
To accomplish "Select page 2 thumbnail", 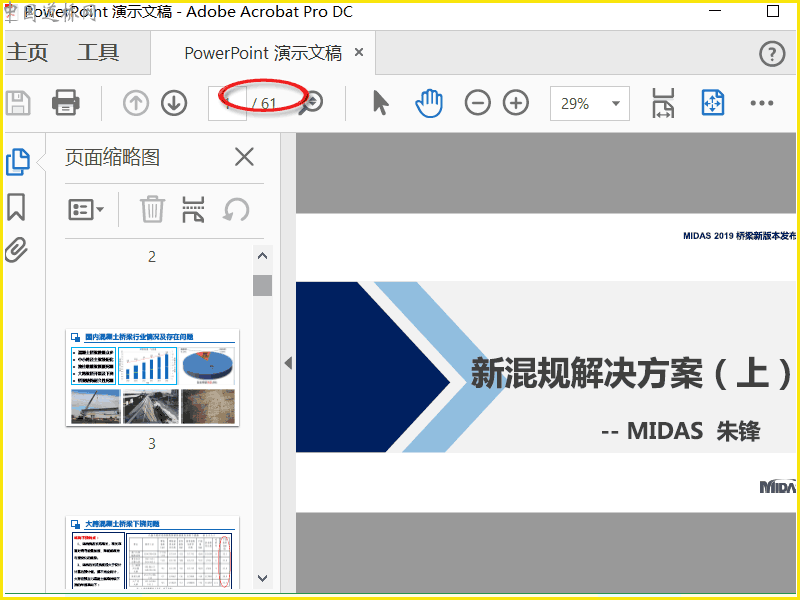I will (152, 257).
